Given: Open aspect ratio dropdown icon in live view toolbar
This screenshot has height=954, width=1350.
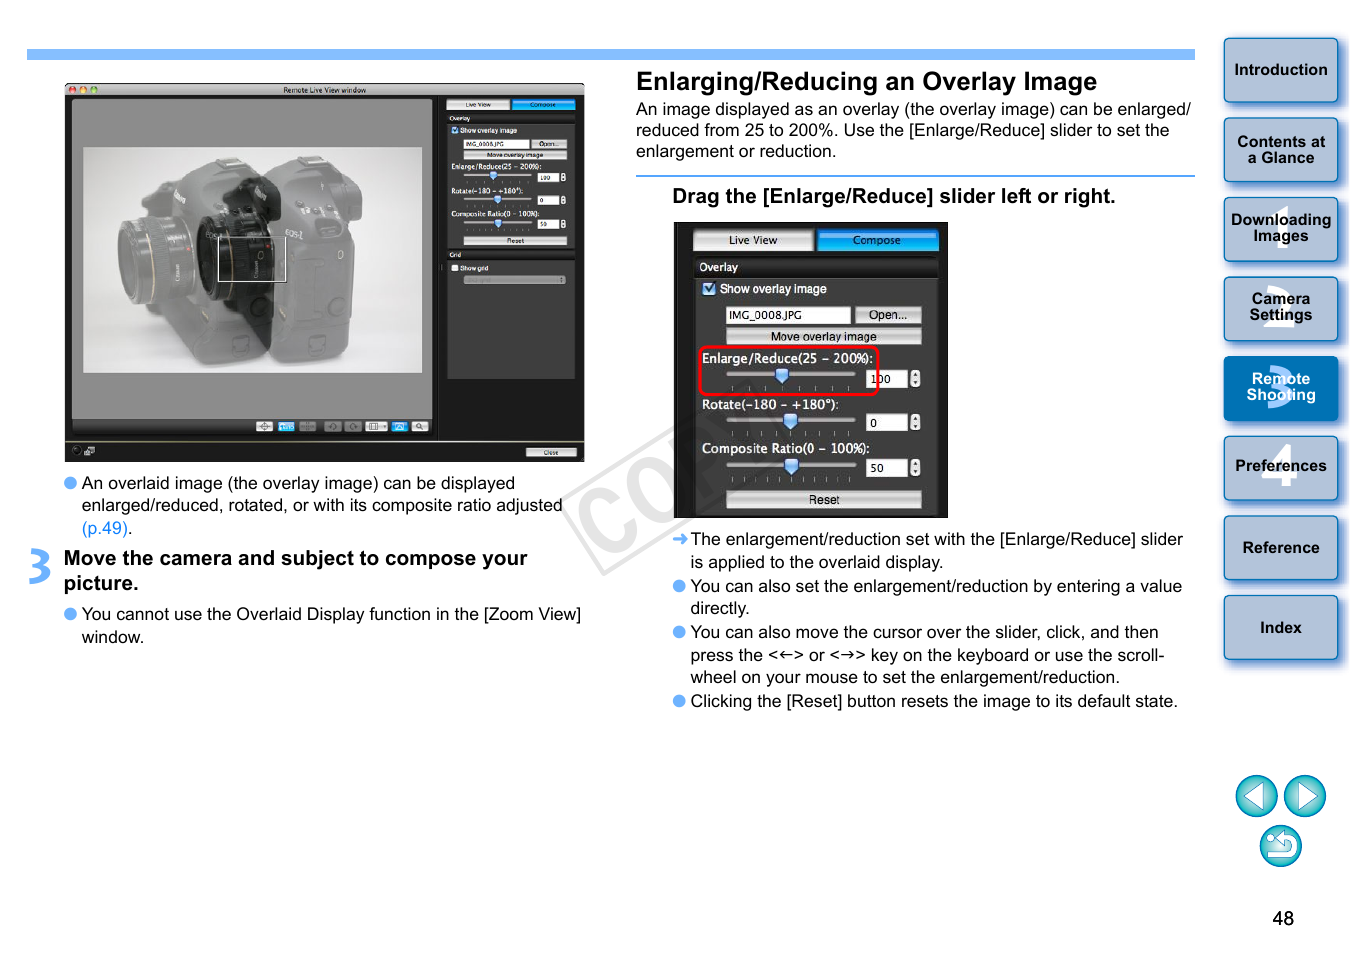Looking at the screenshot, I should point(376,426).
